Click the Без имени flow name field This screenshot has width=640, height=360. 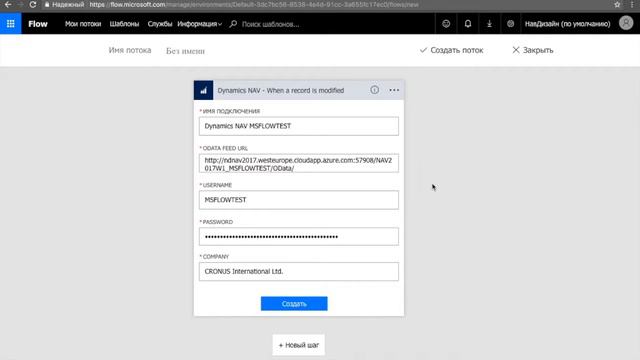point(185,51)
